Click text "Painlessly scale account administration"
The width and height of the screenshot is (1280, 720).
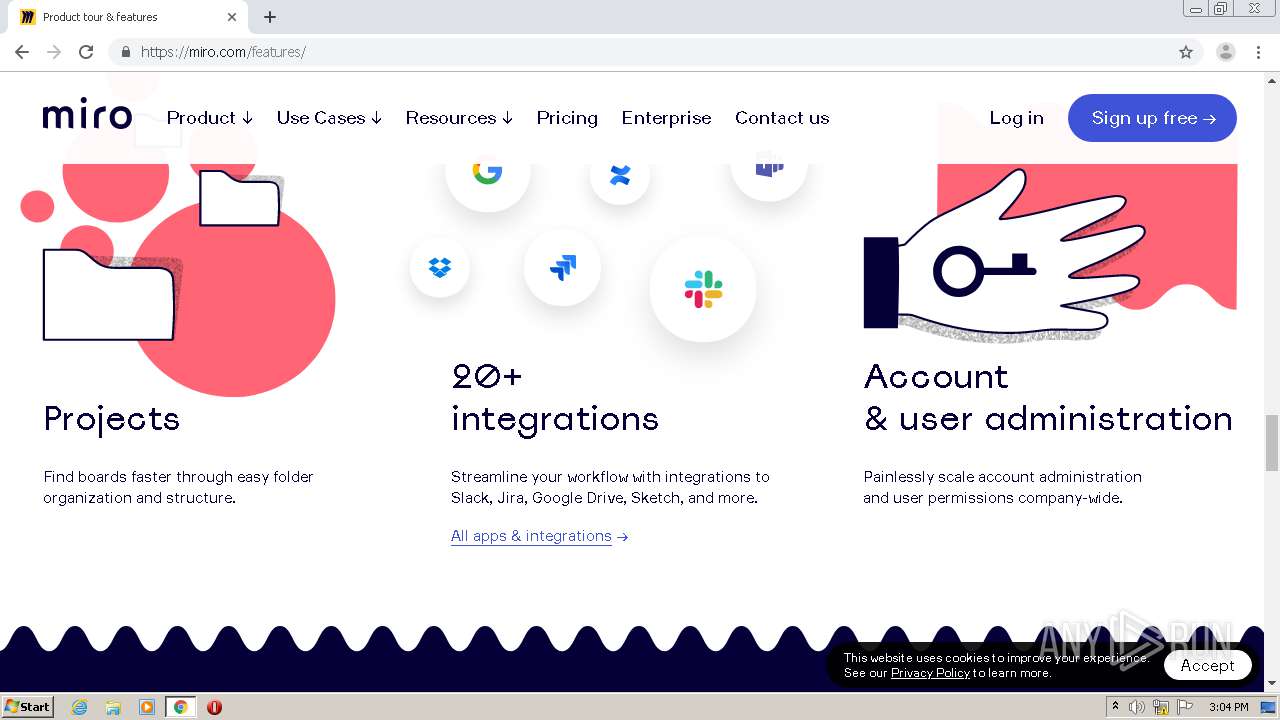click(1003, 477)
